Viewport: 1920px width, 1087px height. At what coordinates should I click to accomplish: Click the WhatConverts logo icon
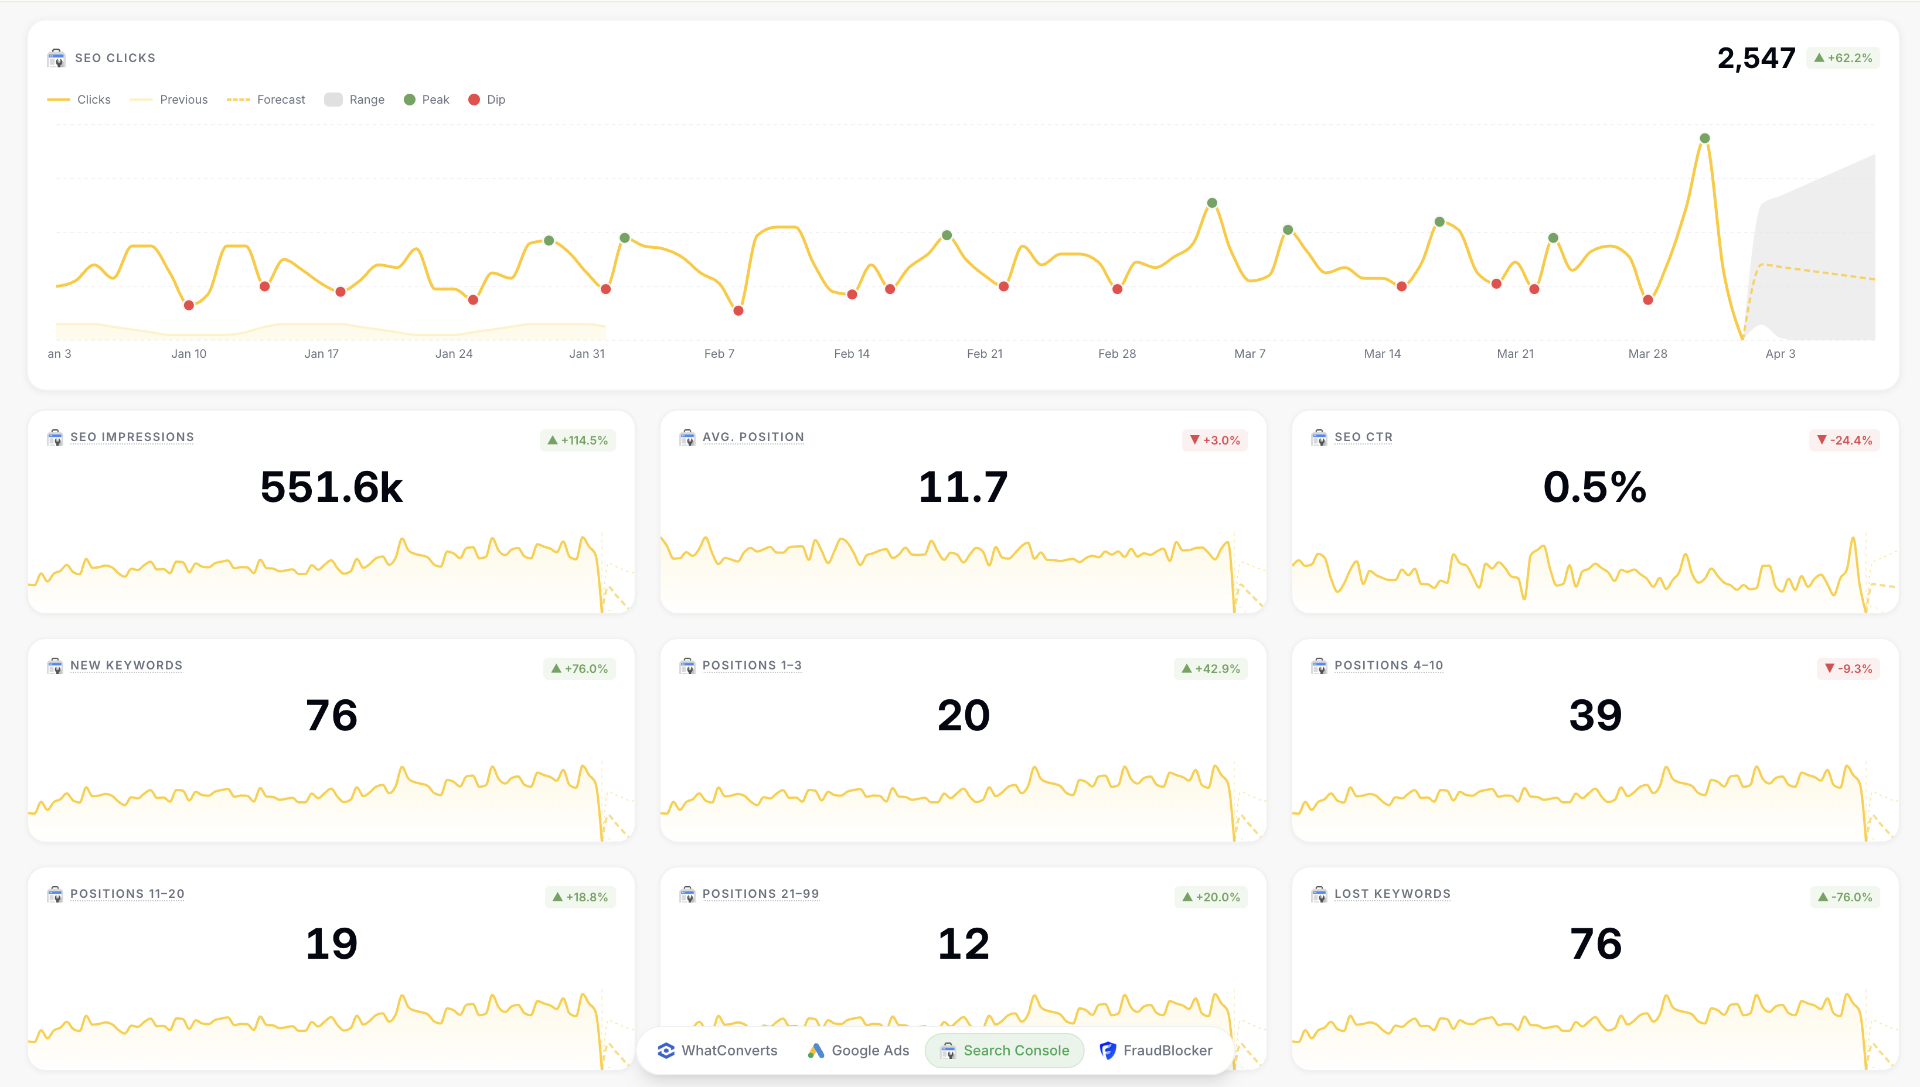pos(666,1050)
